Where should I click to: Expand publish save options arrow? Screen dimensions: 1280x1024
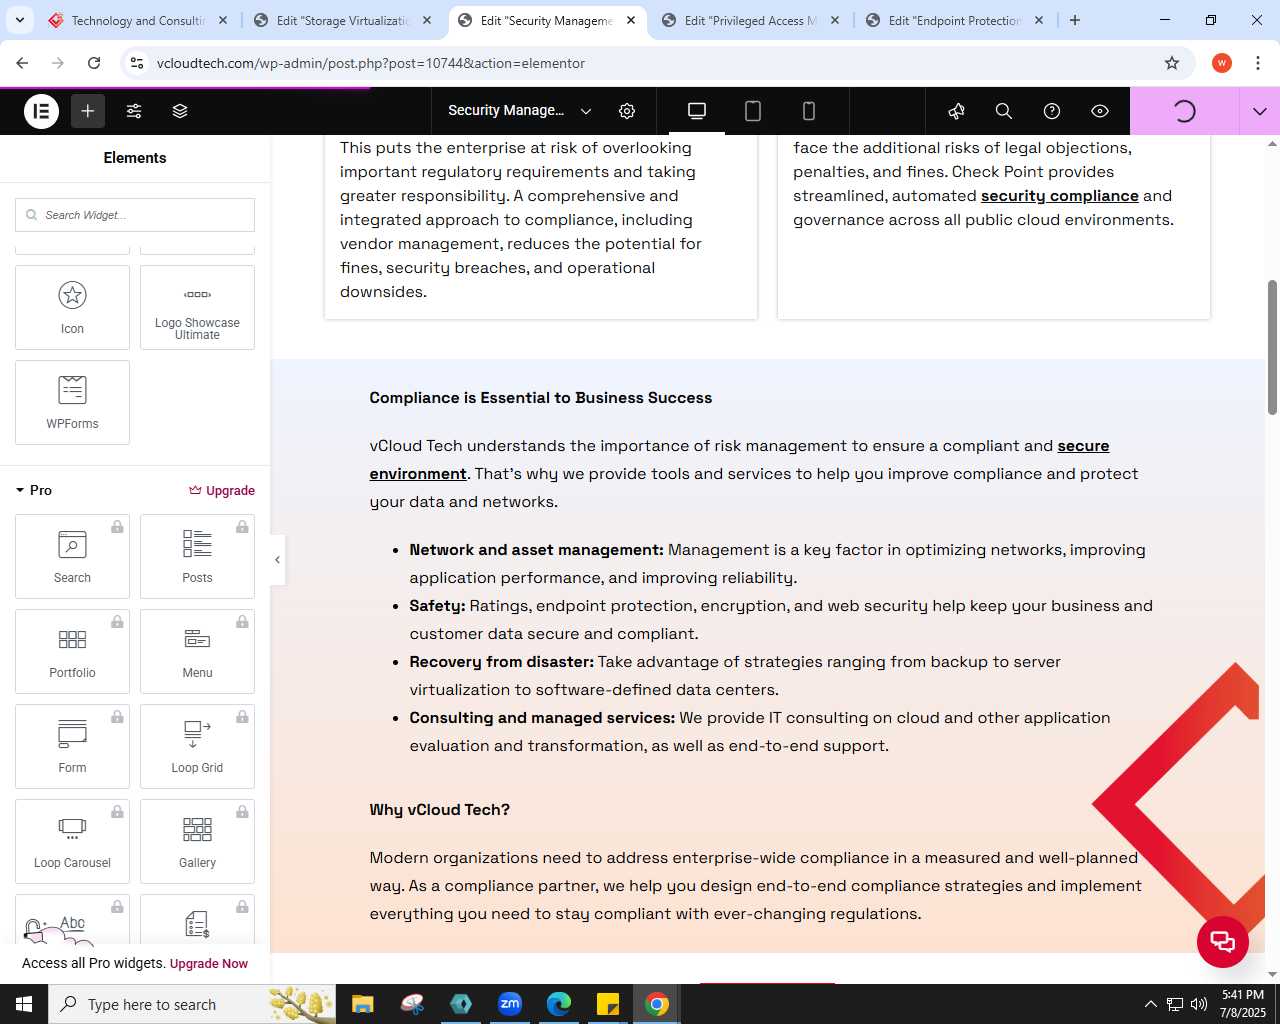[x=1260, y=111]
